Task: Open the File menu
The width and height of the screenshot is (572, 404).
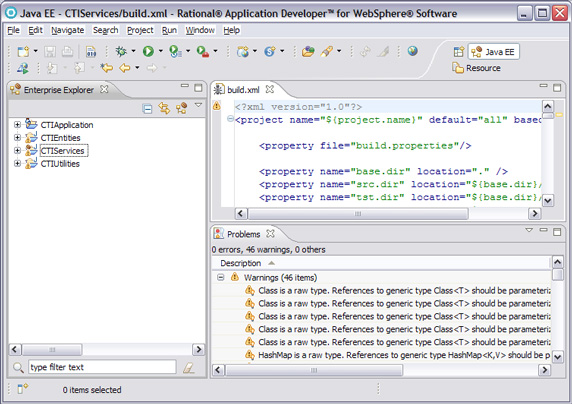Action: tap(13, 30)
